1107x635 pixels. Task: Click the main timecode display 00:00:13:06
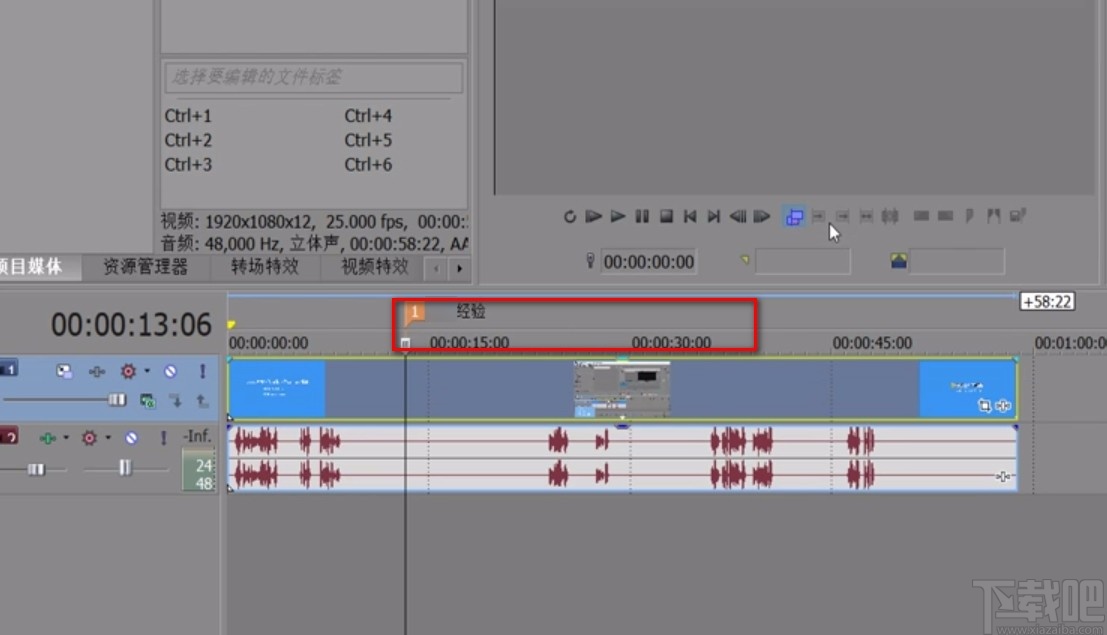(131, 325)
